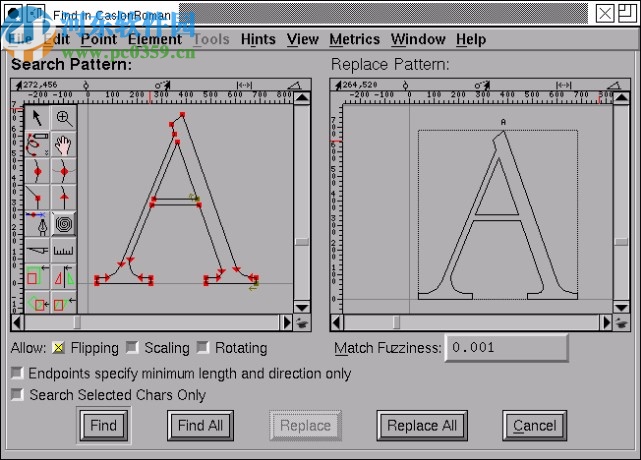Viewport: 641px width, 460px height.
Task: Select the Scale selection tool
Action: tap(37, 276)
